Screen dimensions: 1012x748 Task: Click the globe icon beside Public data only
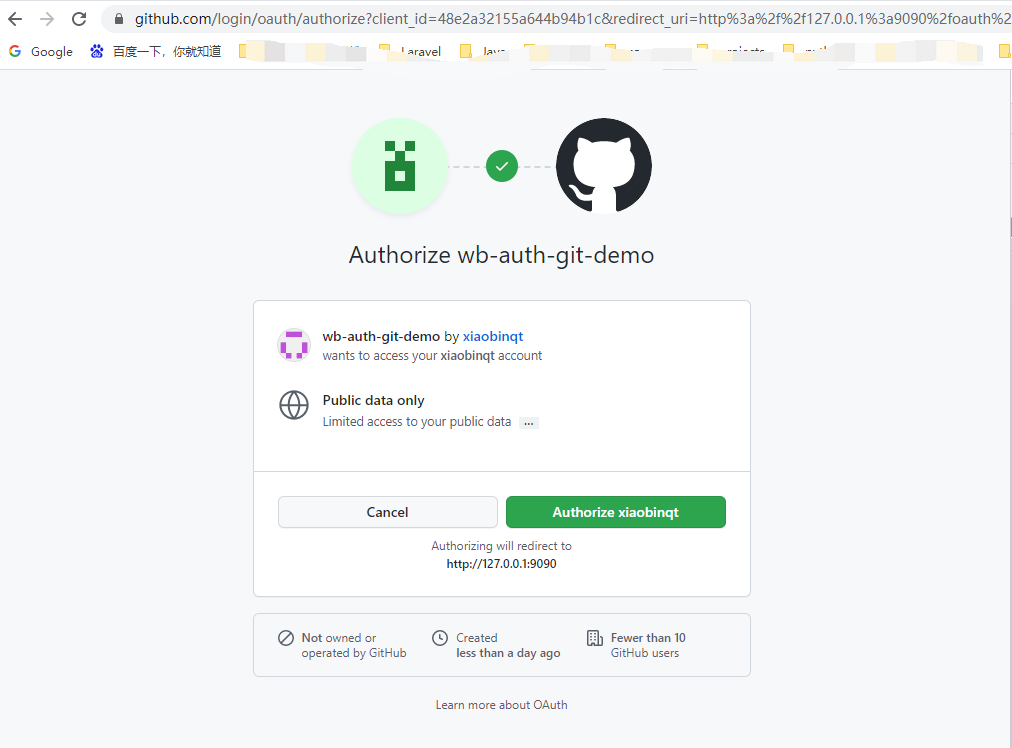pos(294,405)
